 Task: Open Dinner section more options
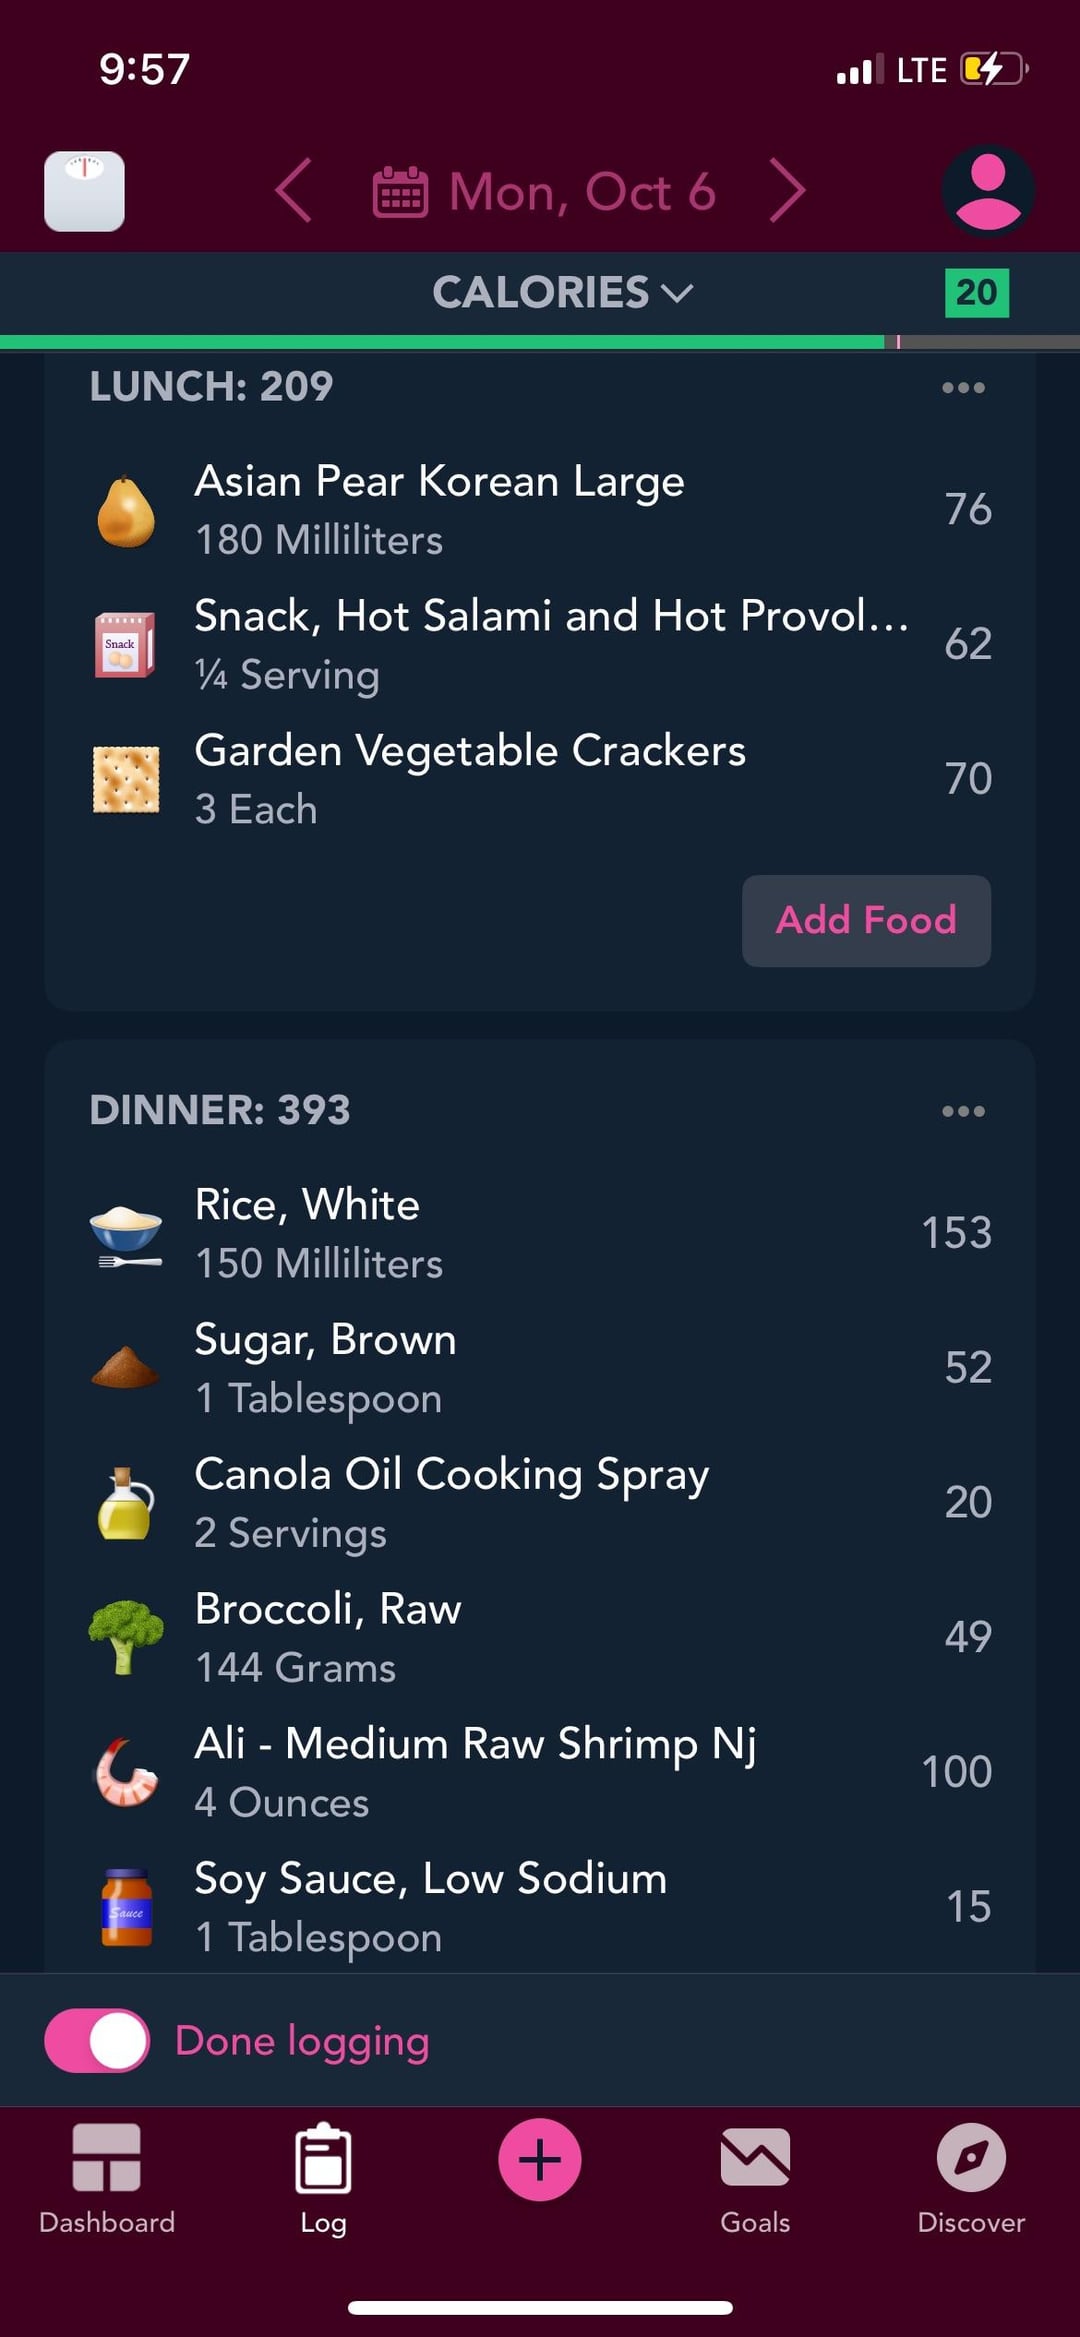point(963,1111)
